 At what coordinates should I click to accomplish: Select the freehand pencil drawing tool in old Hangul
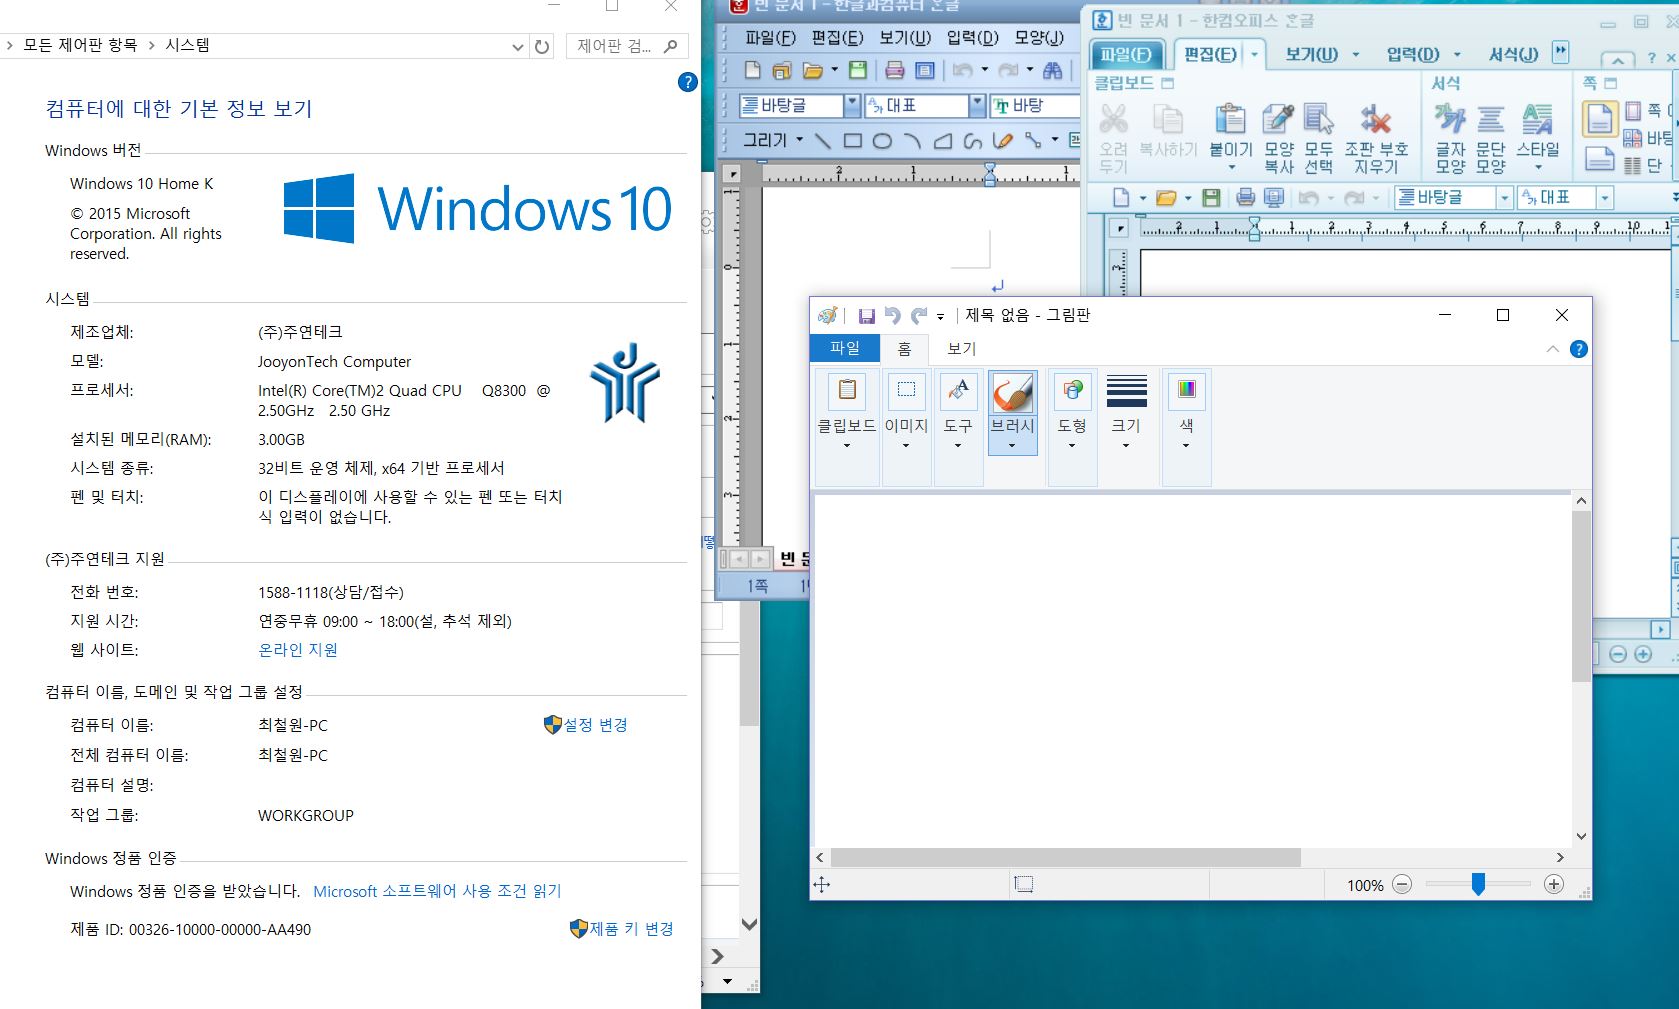[1003, 141]
